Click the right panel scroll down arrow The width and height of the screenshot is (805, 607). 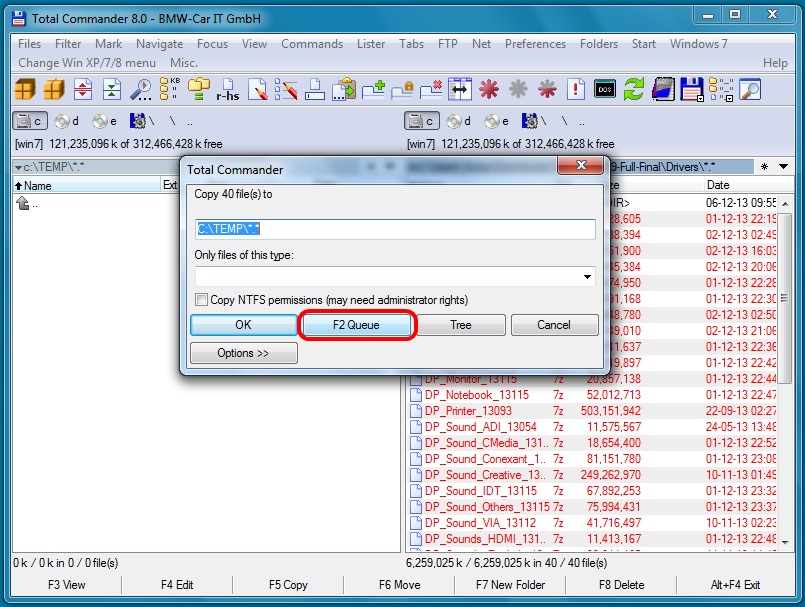coord(785,542)
